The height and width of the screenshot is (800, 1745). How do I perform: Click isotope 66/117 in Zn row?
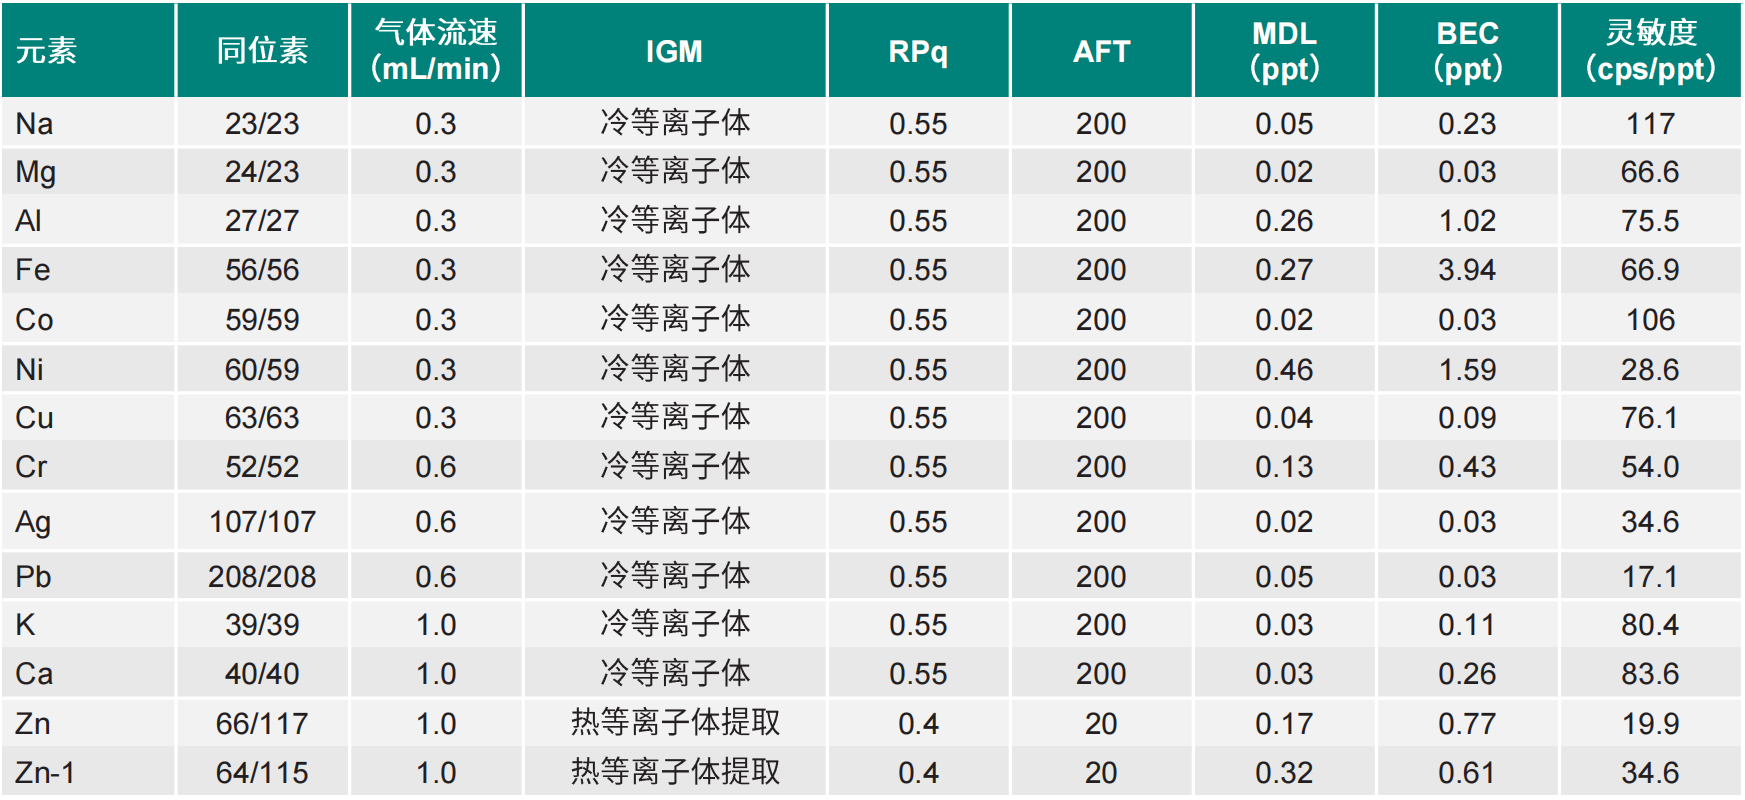(262, 723)
